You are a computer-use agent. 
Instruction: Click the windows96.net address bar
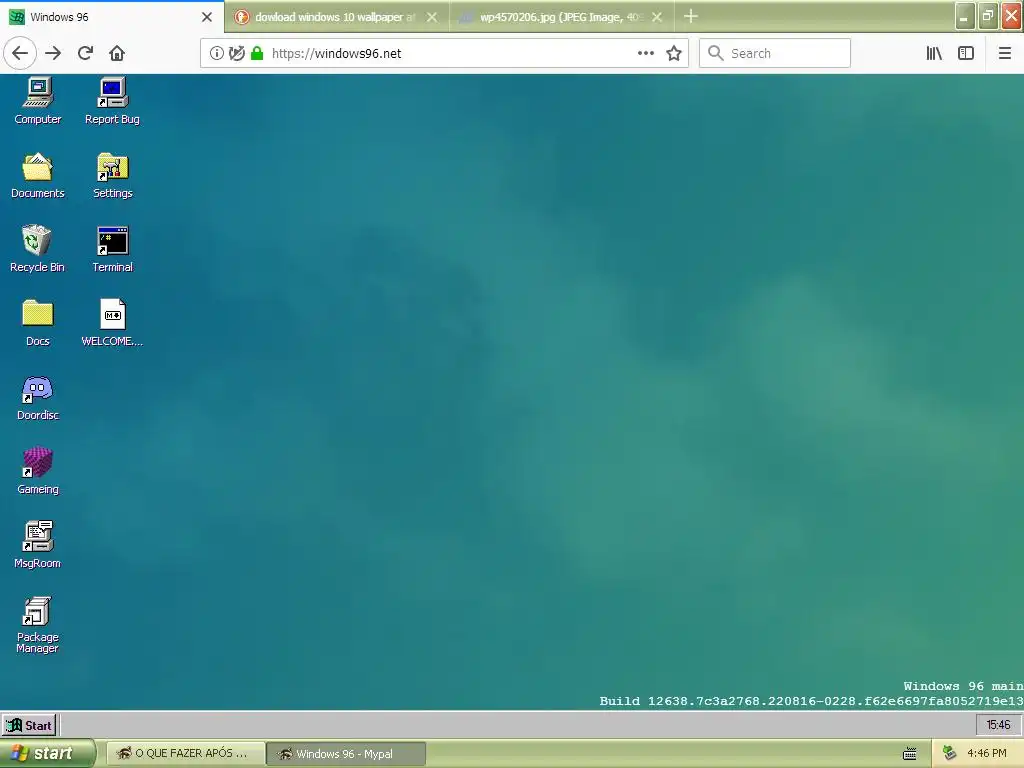pos(445,53)
